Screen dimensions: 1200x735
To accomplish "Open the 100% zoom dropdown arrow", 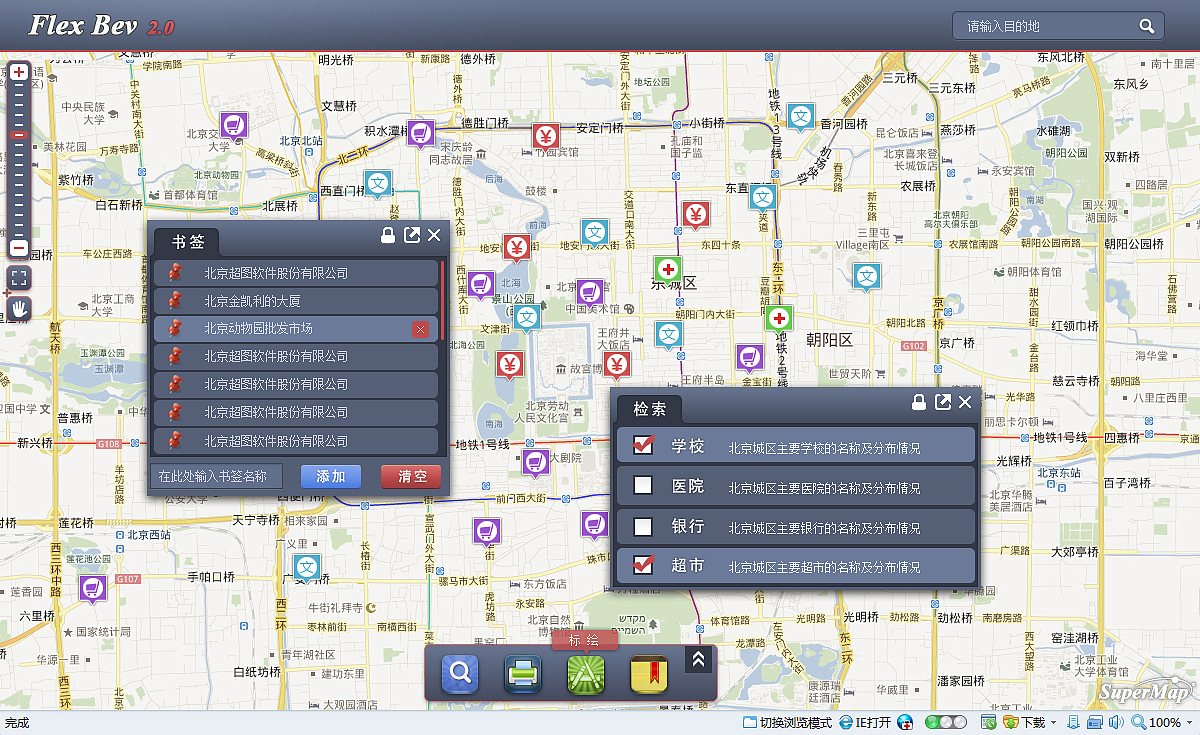I will [x=1188, y=722].
